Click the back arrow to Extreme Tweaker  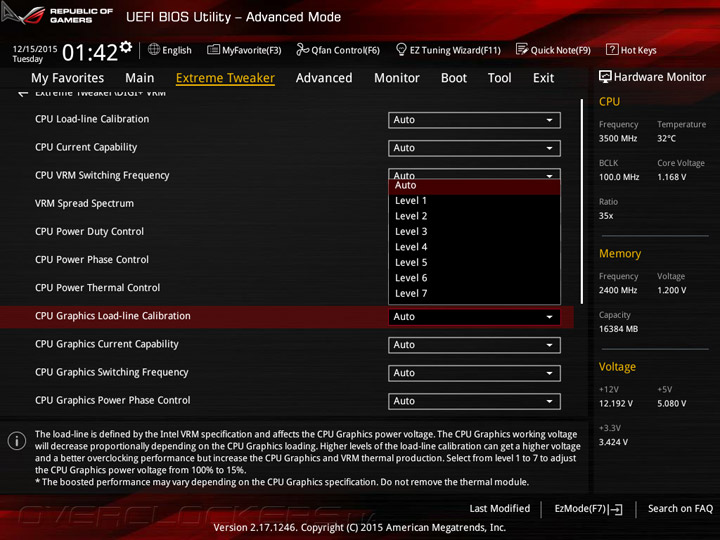click(x=22, y=94)
